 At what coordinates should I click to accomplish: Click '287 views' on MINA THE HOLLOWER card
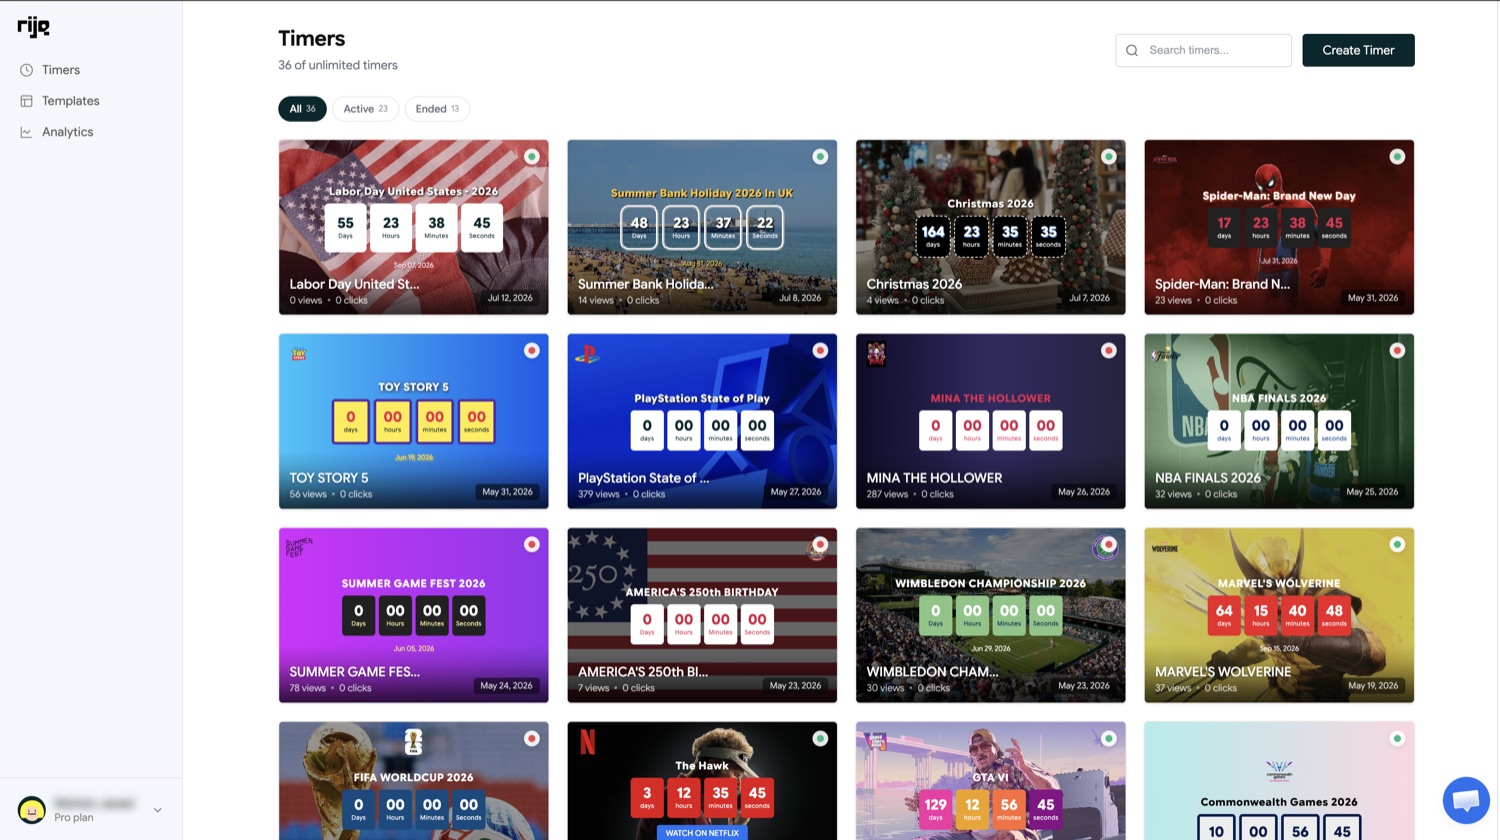[887, 494]
